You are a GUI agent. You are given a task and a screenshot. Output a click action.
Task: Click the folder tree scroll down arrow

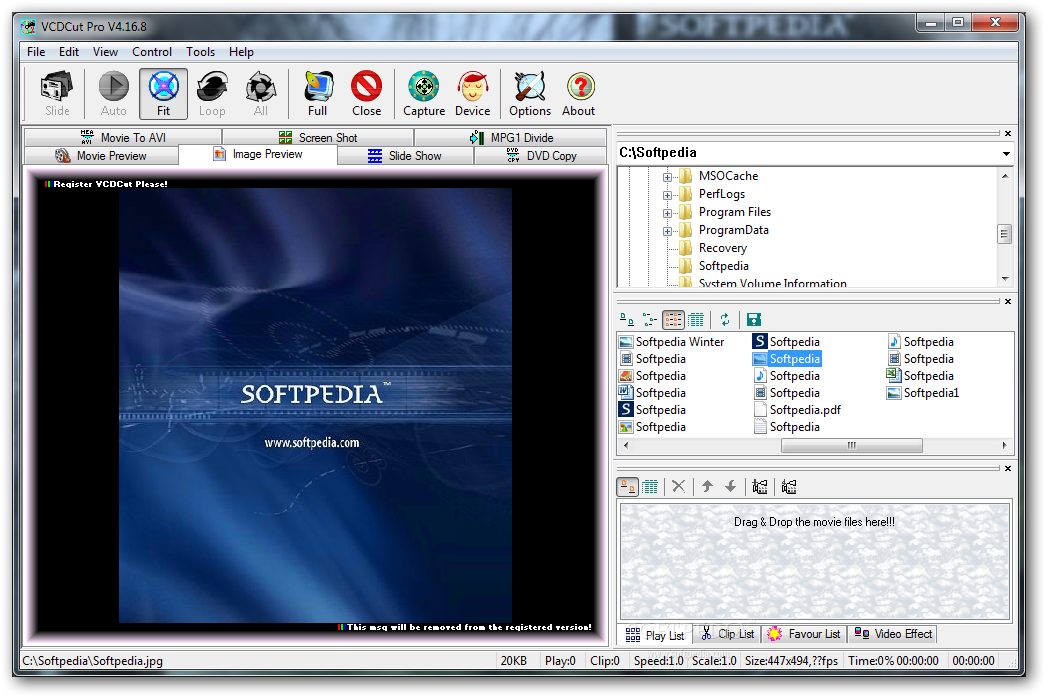pyautogui.click(x=1005, y=279)
